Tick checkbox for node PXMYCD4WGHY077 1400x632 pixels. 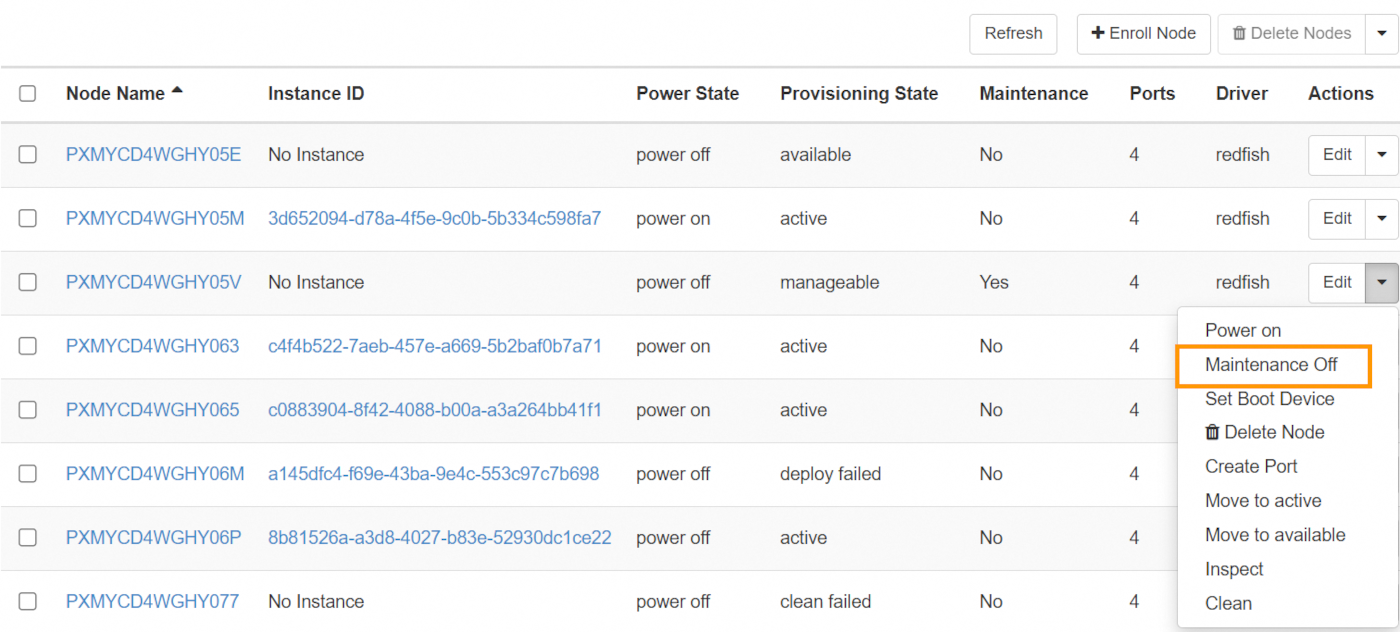pos(28,602)
